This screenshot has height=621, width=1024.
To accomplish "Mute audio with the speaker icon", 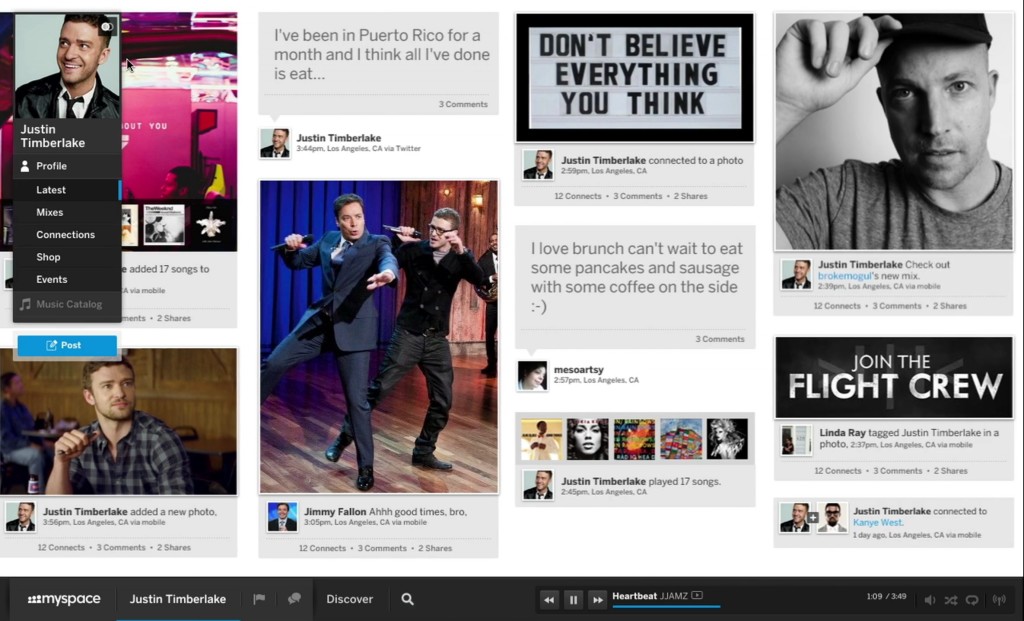I will pos(930,600).
